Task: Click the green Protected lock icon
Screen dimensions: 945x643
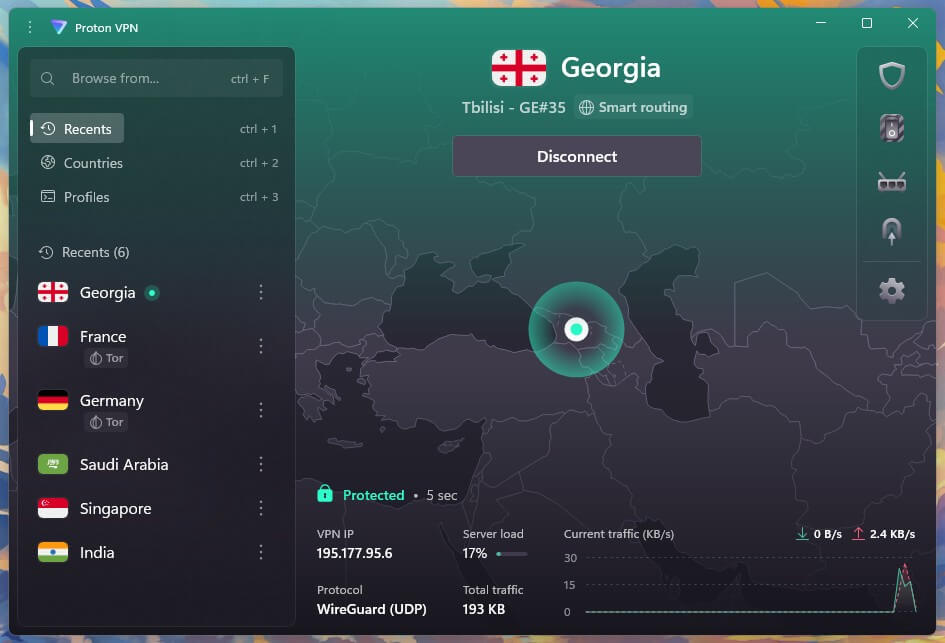Action: click(325, 494)
